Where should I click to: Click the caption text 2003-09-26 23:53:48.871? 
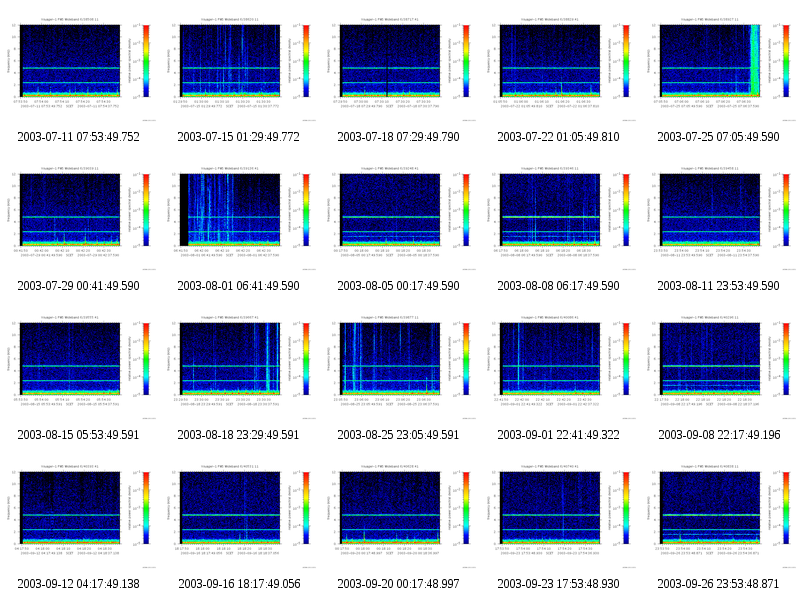click(718, 584)
